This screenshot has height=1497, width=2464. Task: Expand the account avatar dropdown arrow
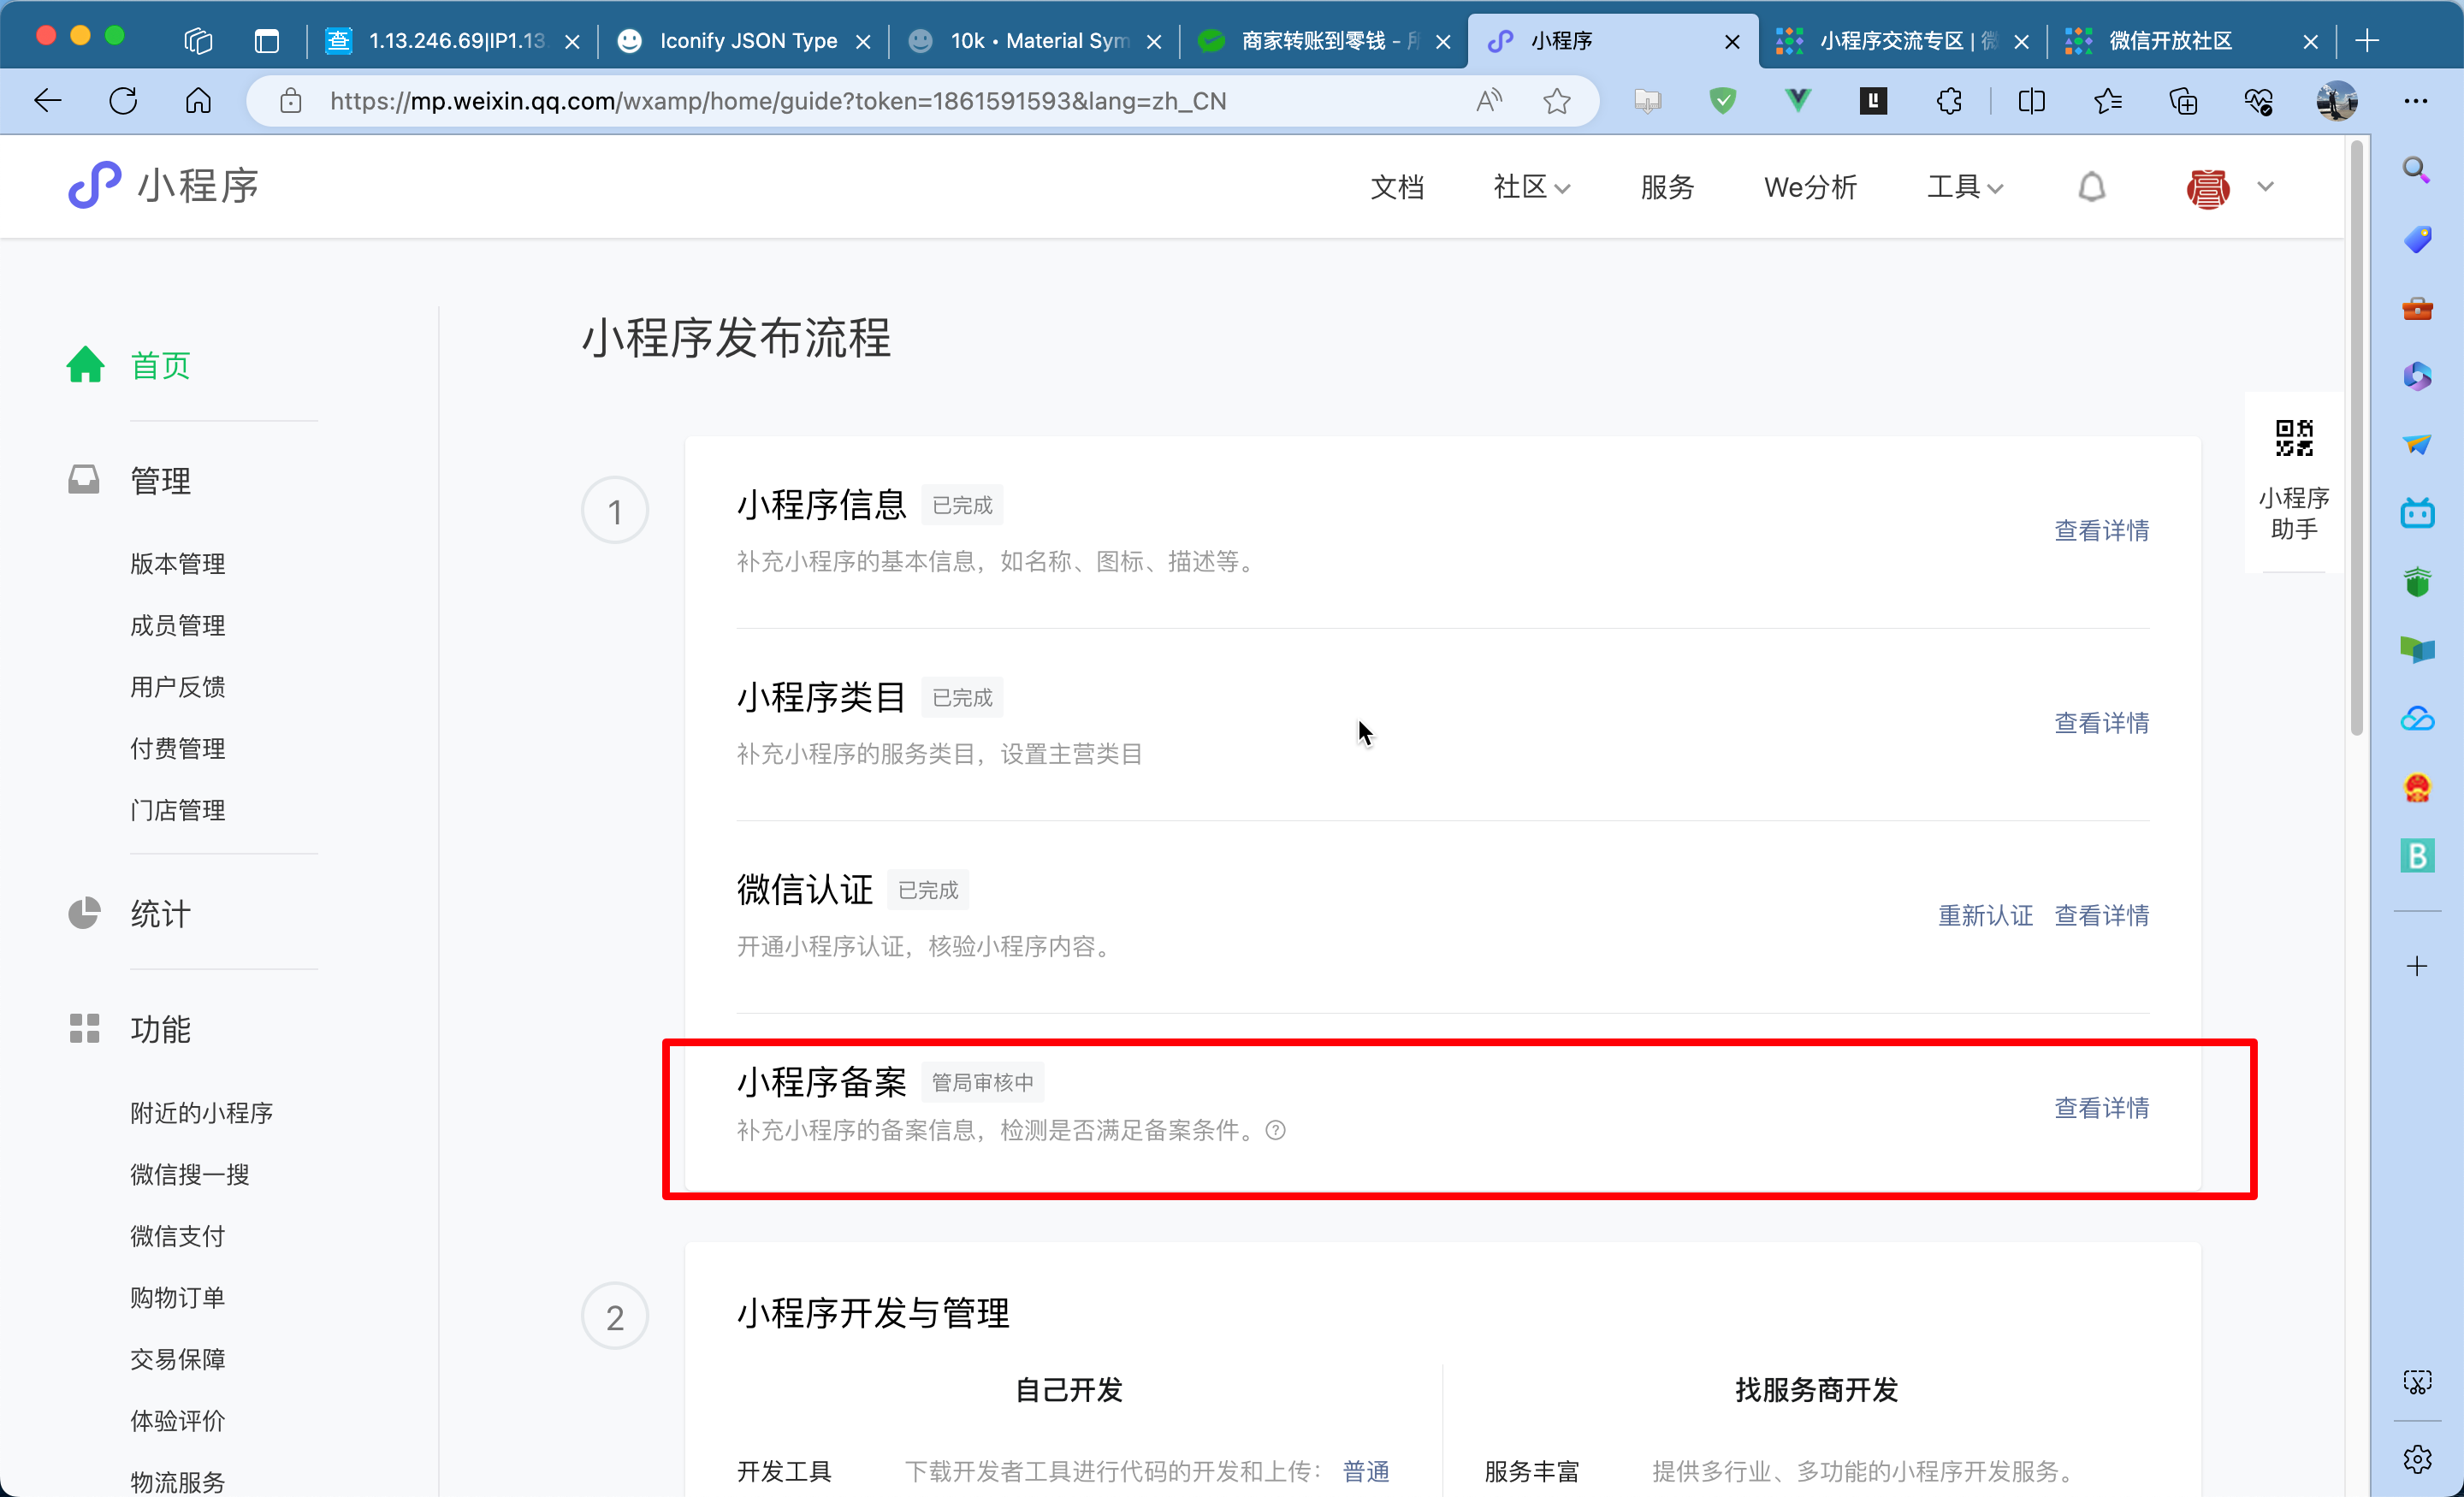pyautogui.click(x=2265, y=187)
